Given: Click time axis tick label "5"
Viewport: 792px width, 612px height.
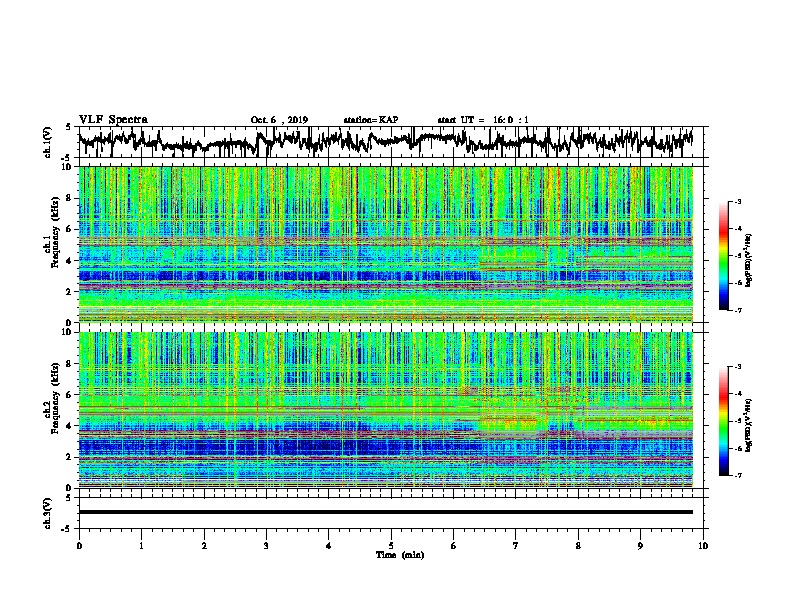Looking at the screenshot, I should point(391,546).
